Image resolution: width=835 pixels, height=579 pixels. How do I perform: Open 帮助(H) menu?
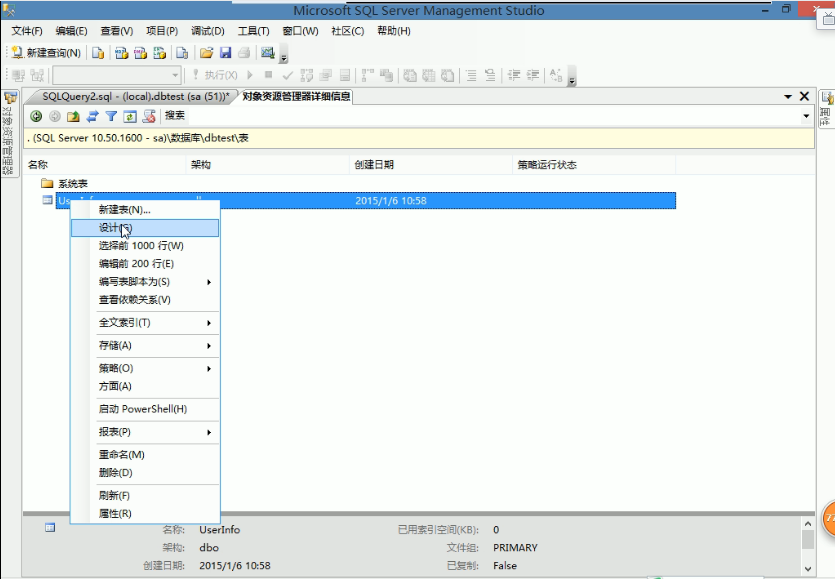tap(394, 31)
